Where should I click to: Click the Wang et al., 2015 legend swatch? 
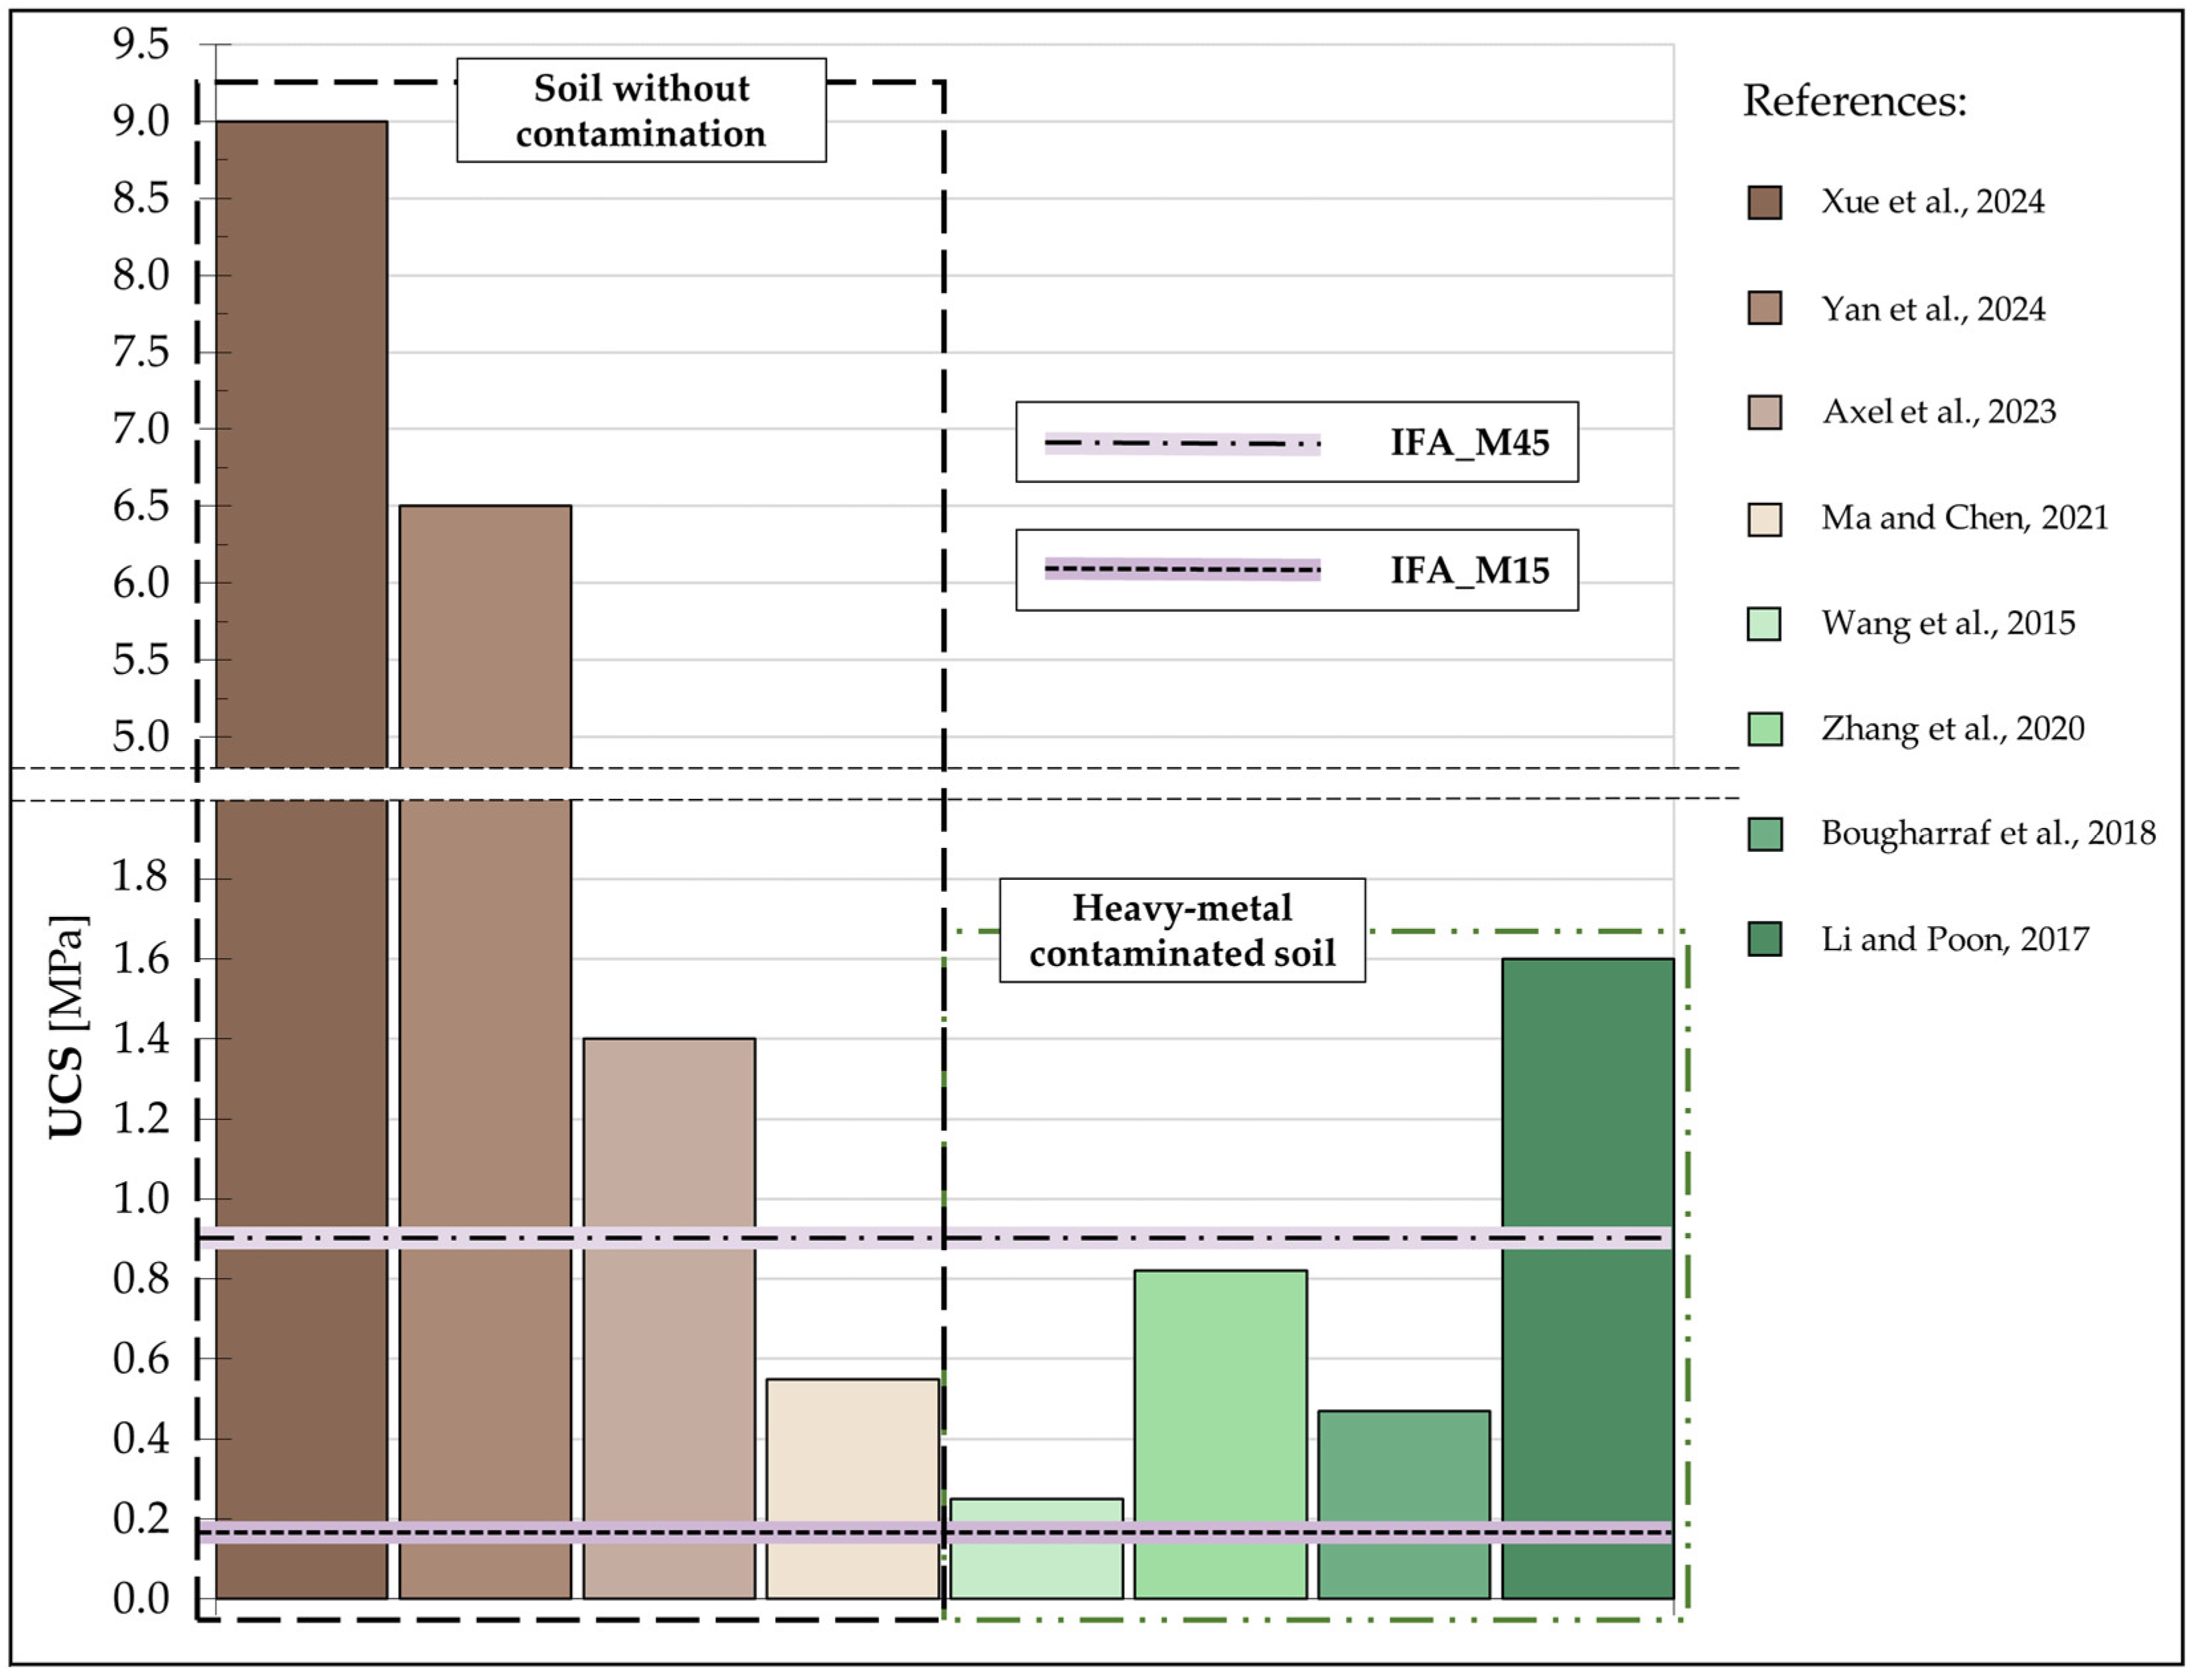click(1764, 624)
